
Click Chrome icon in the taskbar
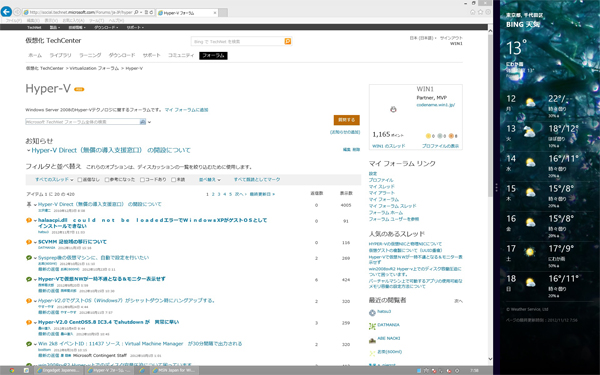[x=12, y=370]
